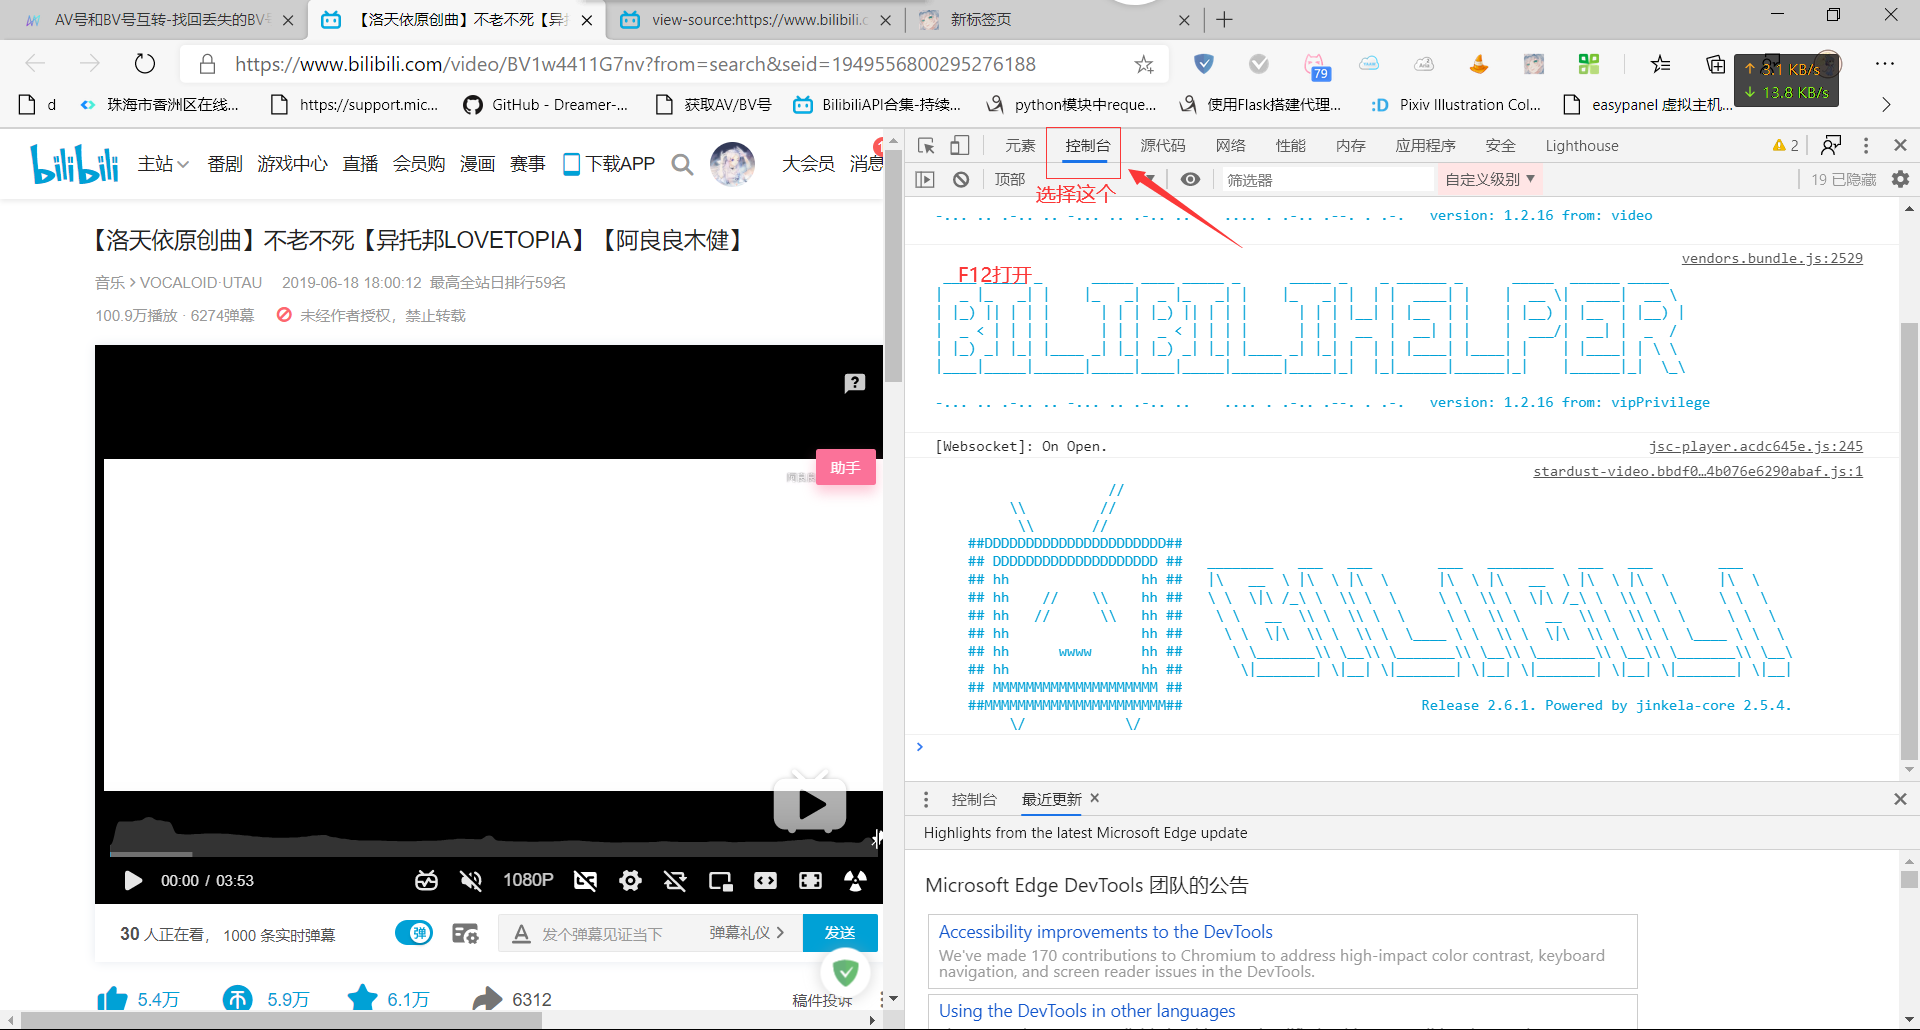This screenshot has width=1920, height=1030.
Task: Open the 内存 (Memory) tab
Action: [x=1350, y=146]
